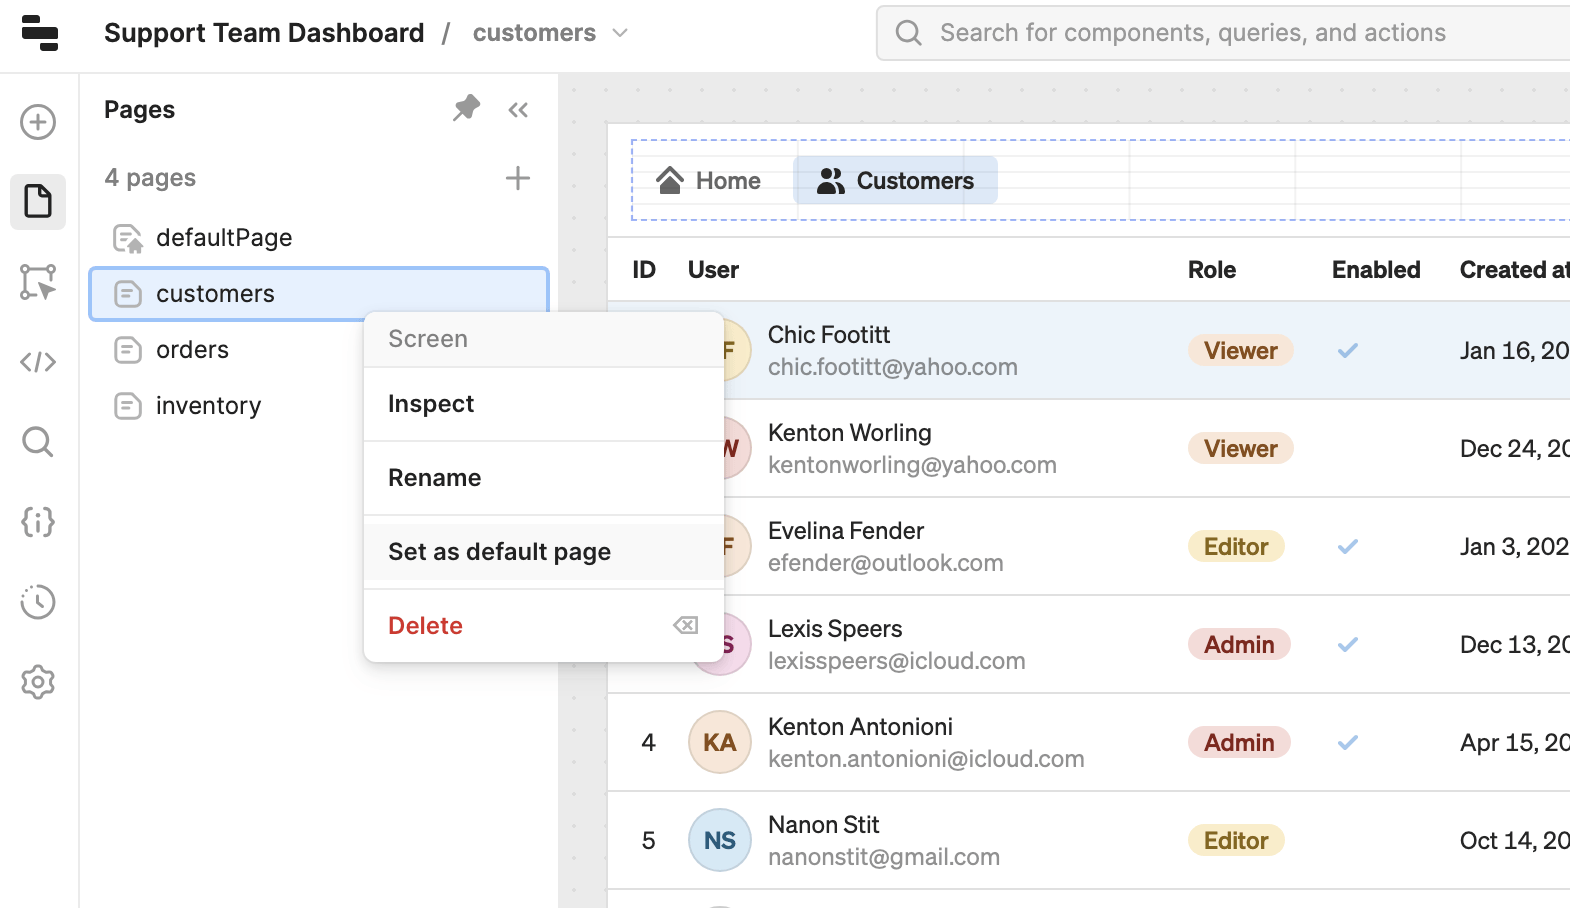This screenshot has width=1570, height=908.
Task: Click the Retool logo icon
Action: (x=40, y=33)
